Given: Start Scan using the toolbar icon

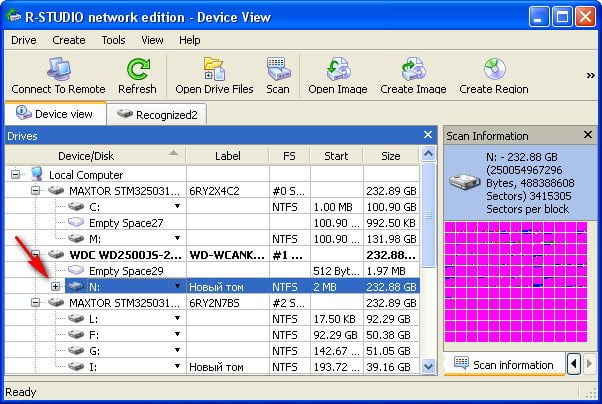Looking at the screenshot, I should coord(278,69).
